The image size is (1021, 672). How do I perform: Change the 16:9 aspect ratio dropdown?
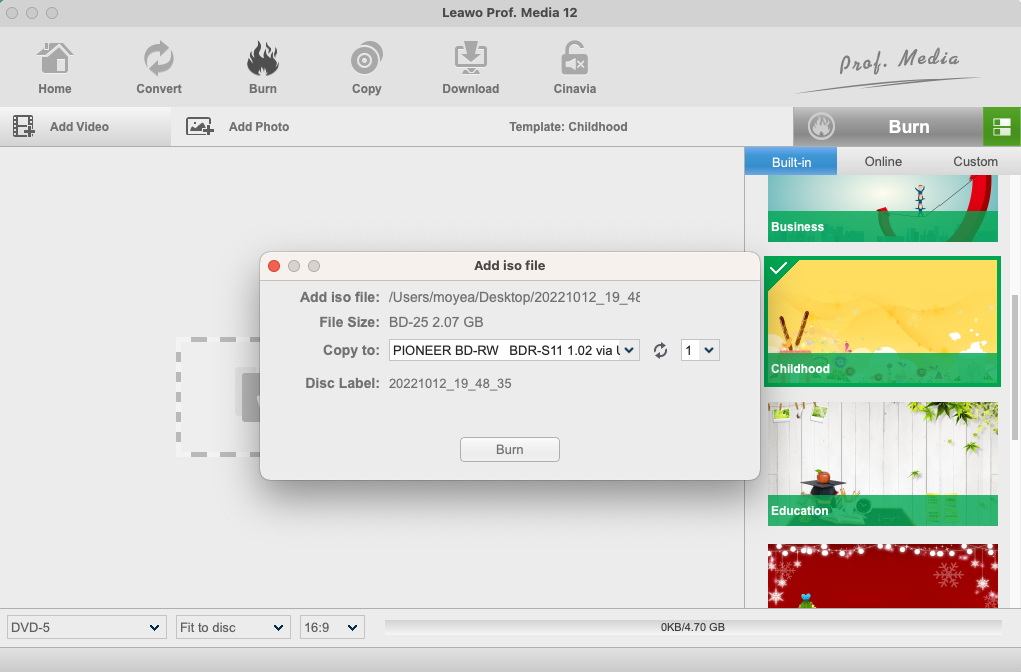pos(332,627)
